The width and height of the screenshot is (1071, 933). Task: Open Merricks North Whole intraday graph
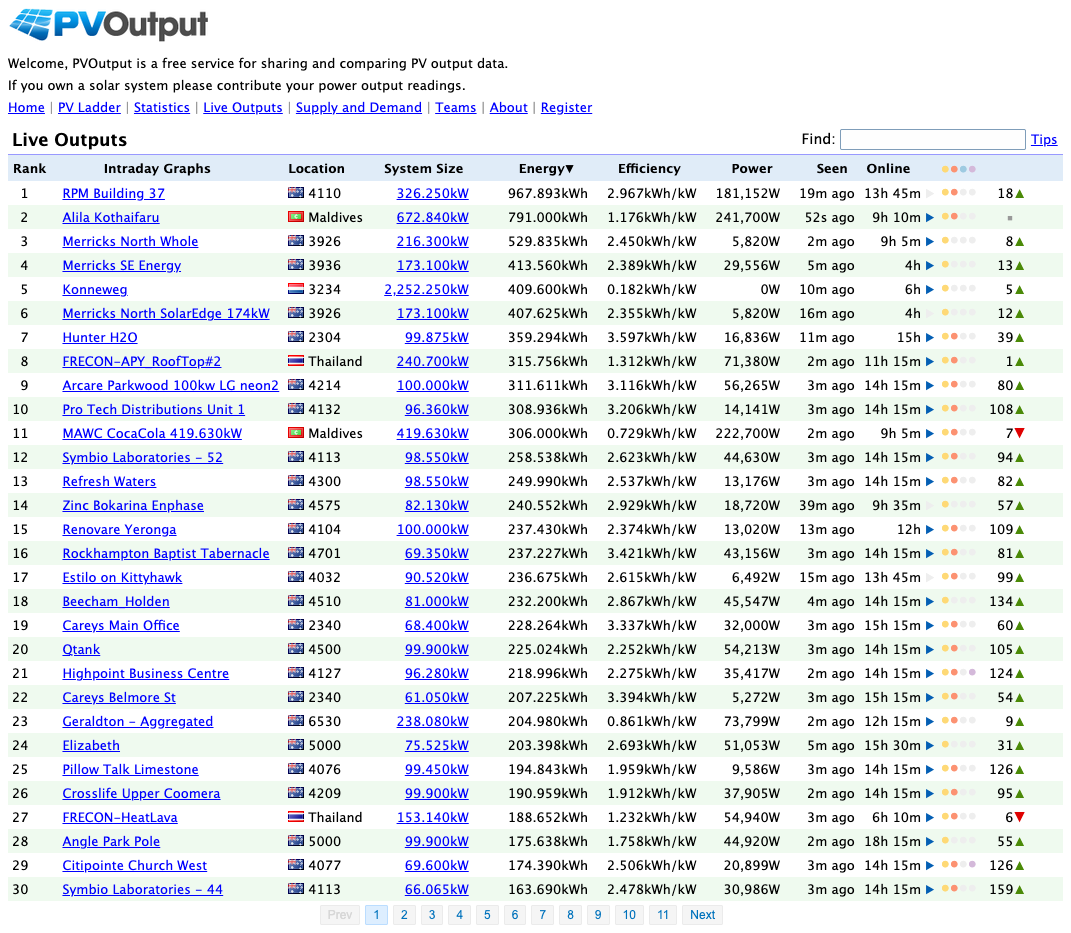(130, 241)
